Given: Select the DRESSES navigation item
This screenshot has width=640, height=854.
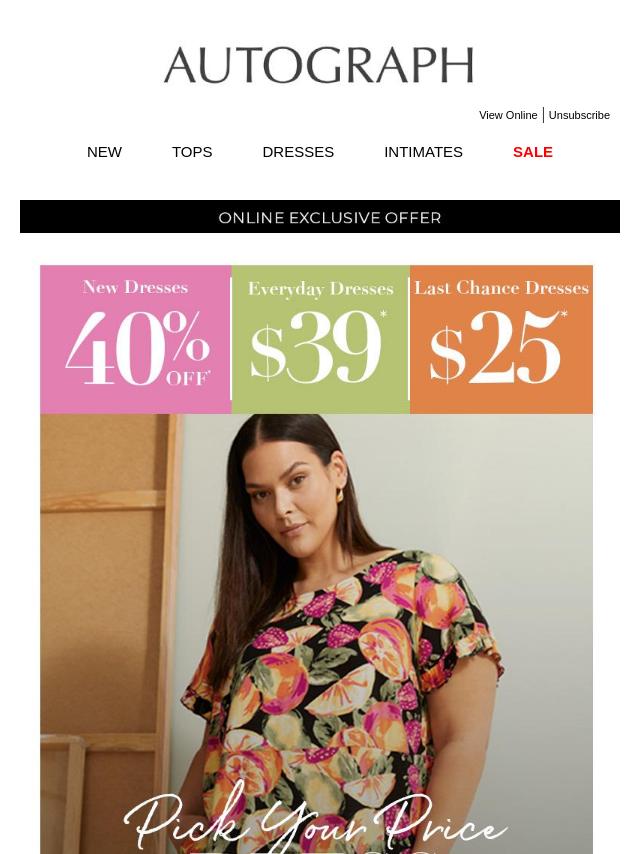Looking at the screenshot, I should (x=298, y=152).
